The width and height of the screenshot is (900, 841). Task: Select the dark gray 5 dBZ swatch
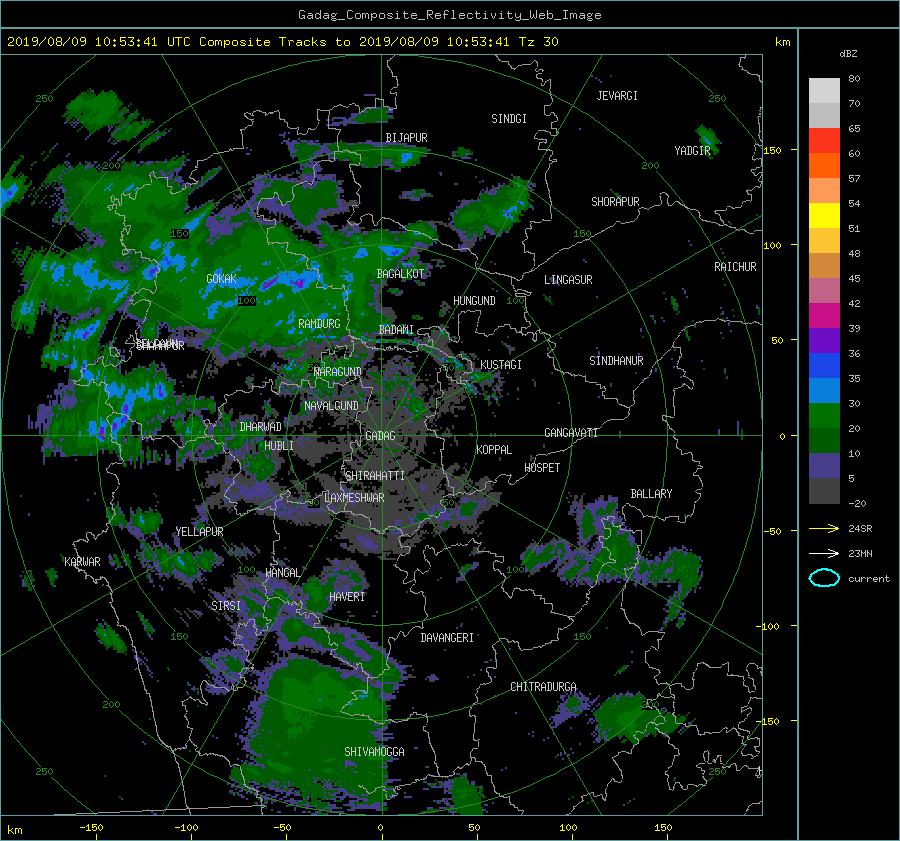coord(824,490)
